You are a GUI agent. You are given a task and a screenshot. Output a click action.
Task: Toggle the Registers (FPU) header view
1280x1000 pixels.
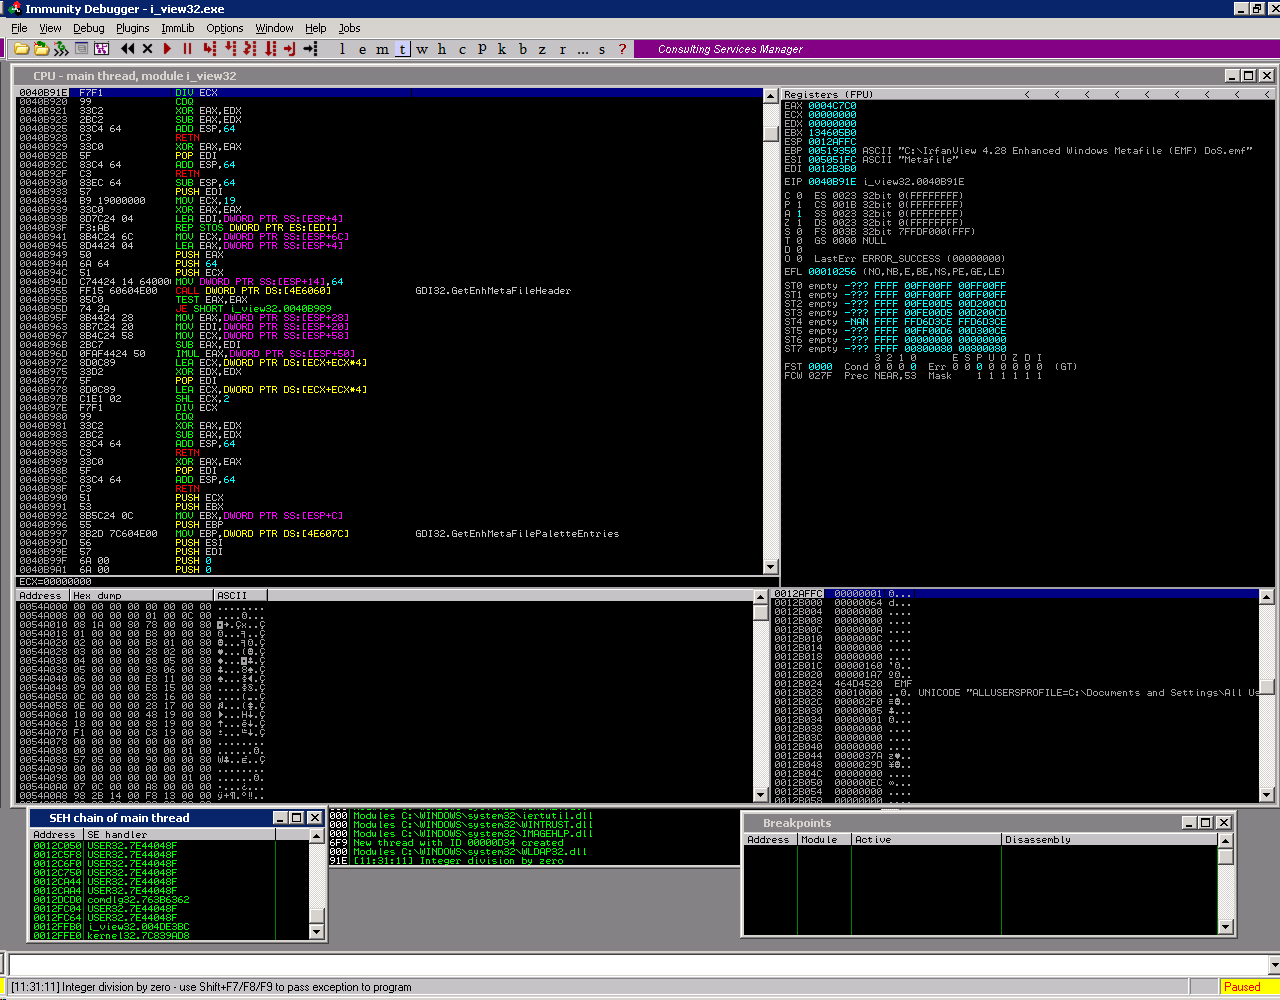coord(828,94)
